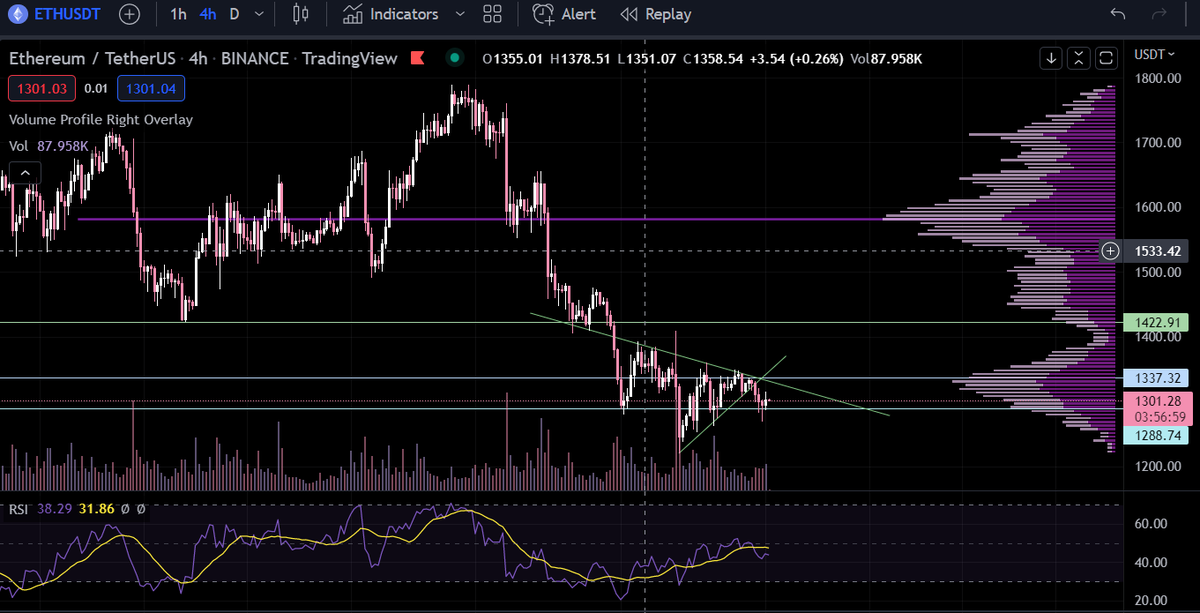Click the red flag symbol marker

click(x=418, y=58)
